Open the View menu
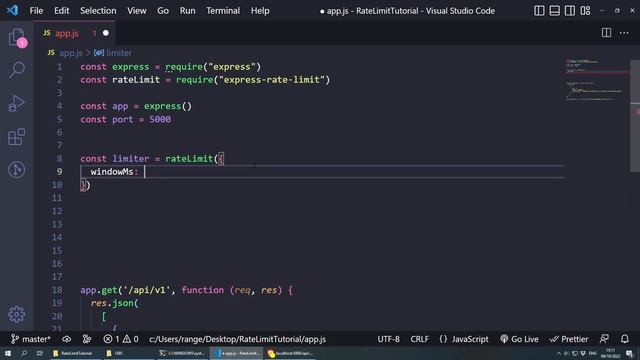The width and height of the screenshot is (640, 360). click(x=137, y=11)
